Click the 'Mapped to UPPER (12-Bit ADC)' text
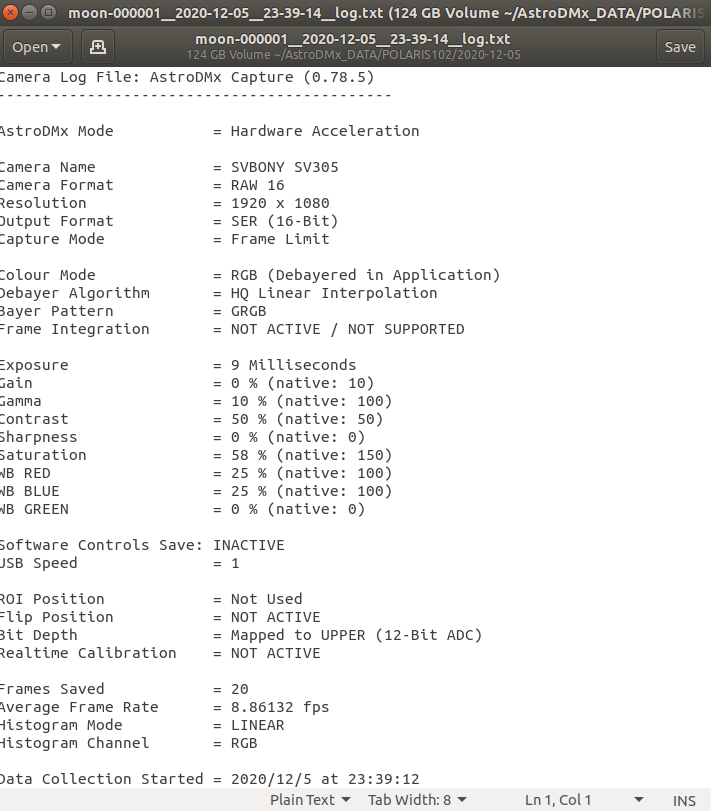Image resolution: width=711 pixels, height=811 pixels. click(356, 635)
